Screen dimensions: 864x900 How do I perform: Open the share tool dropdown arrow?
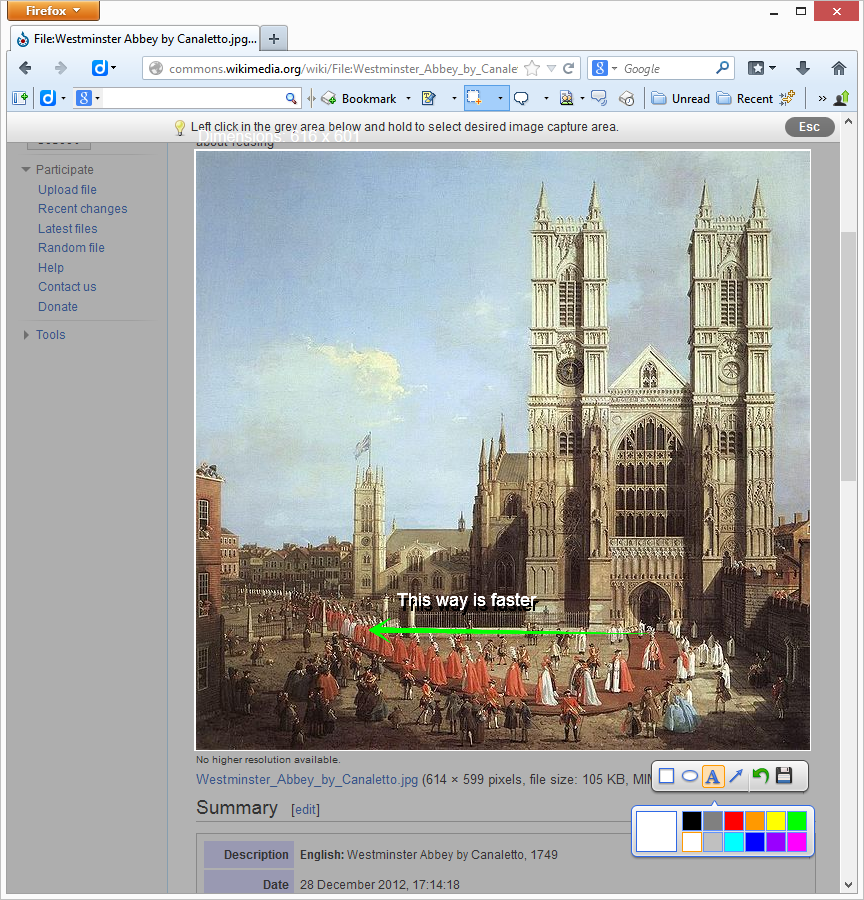(582, 99)
